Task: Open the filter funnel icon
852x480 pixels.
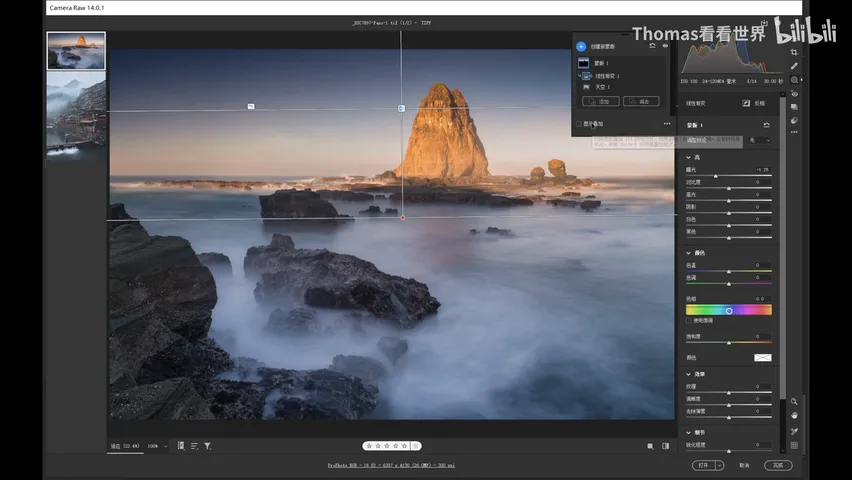Action: point(208,446)
